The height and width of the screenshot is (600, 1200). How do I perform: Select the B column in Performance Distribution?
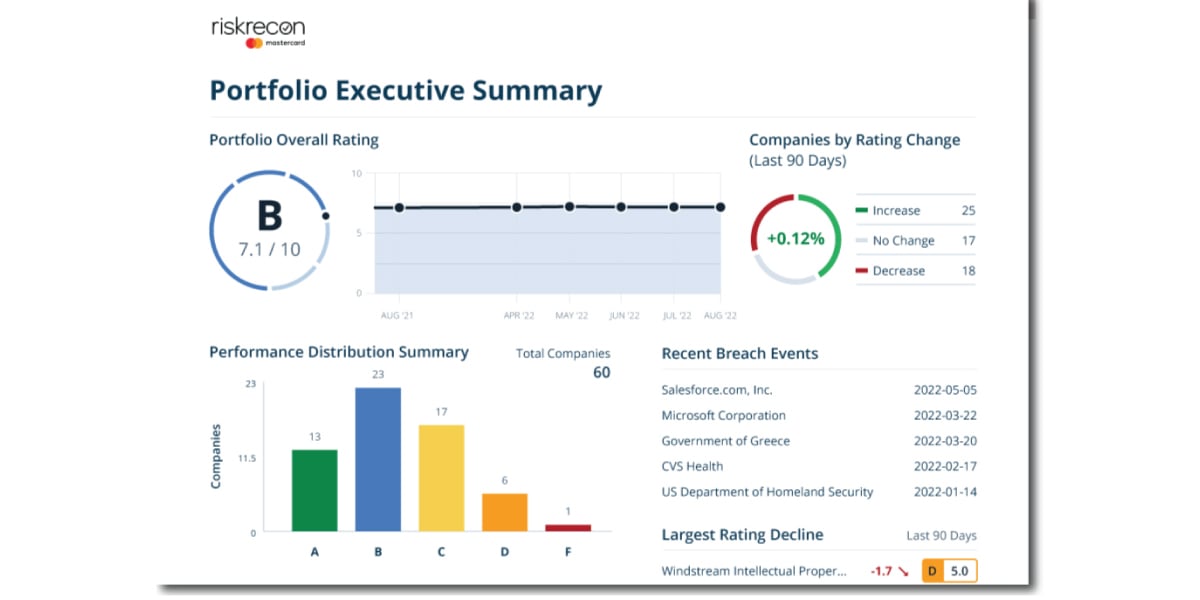pos(378,460)
